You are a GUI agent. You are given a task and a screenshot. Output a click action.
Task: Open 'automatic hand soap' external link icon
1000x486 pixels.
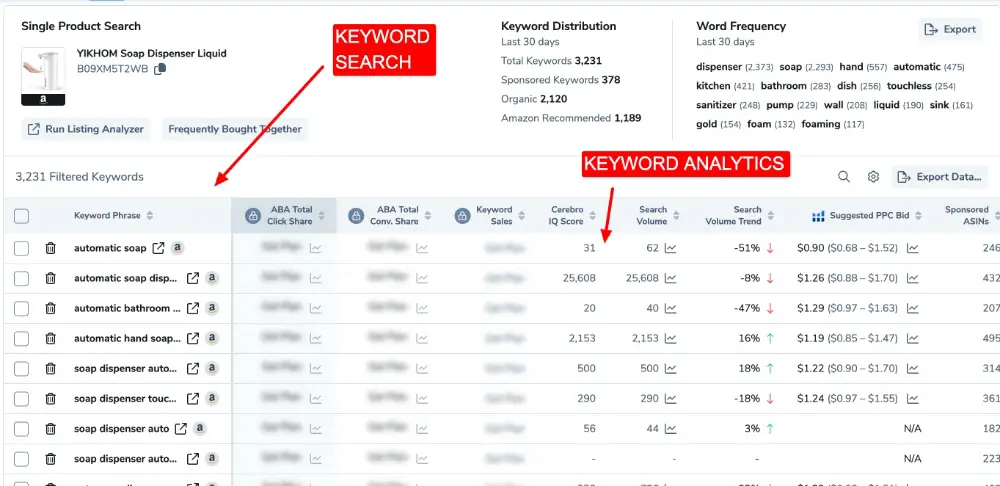coord(192,338)
